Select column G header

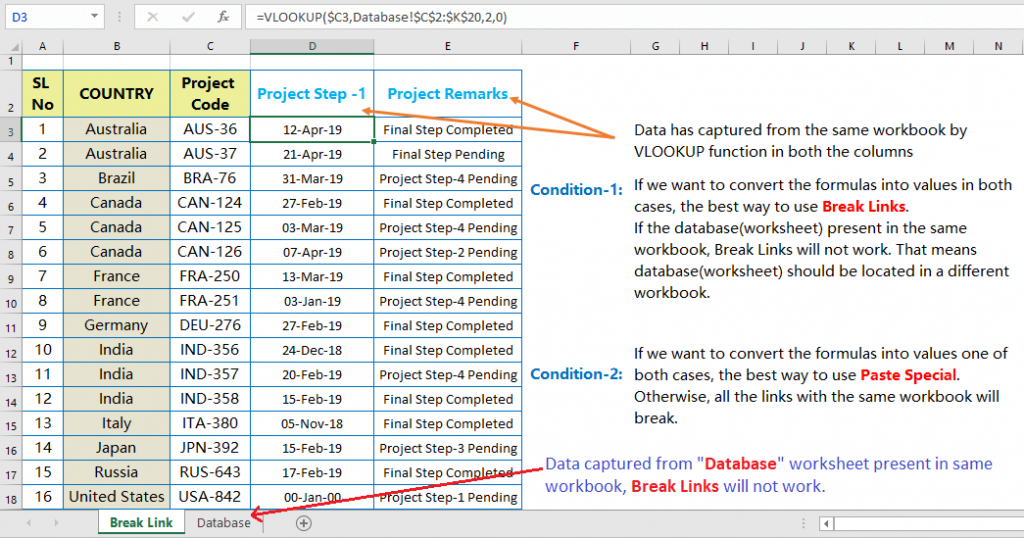[x=655, y=46]
